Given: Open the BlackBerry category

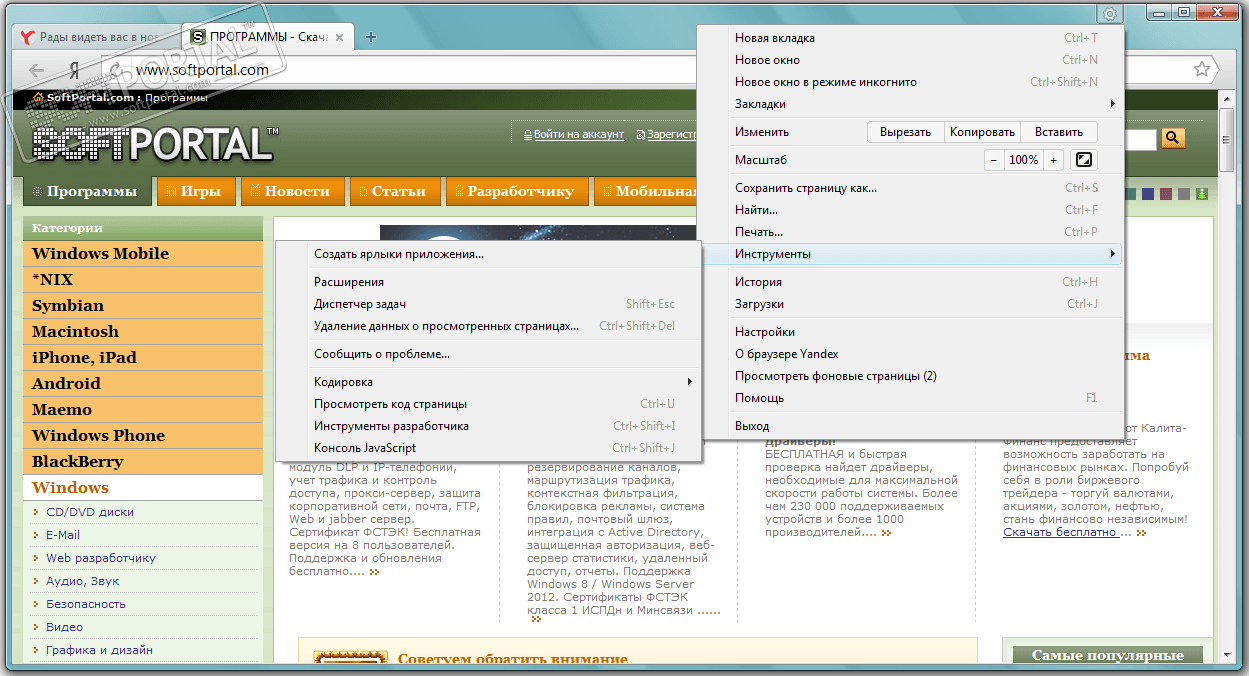Looking at the screenshot, I should (x=142, y=462).
